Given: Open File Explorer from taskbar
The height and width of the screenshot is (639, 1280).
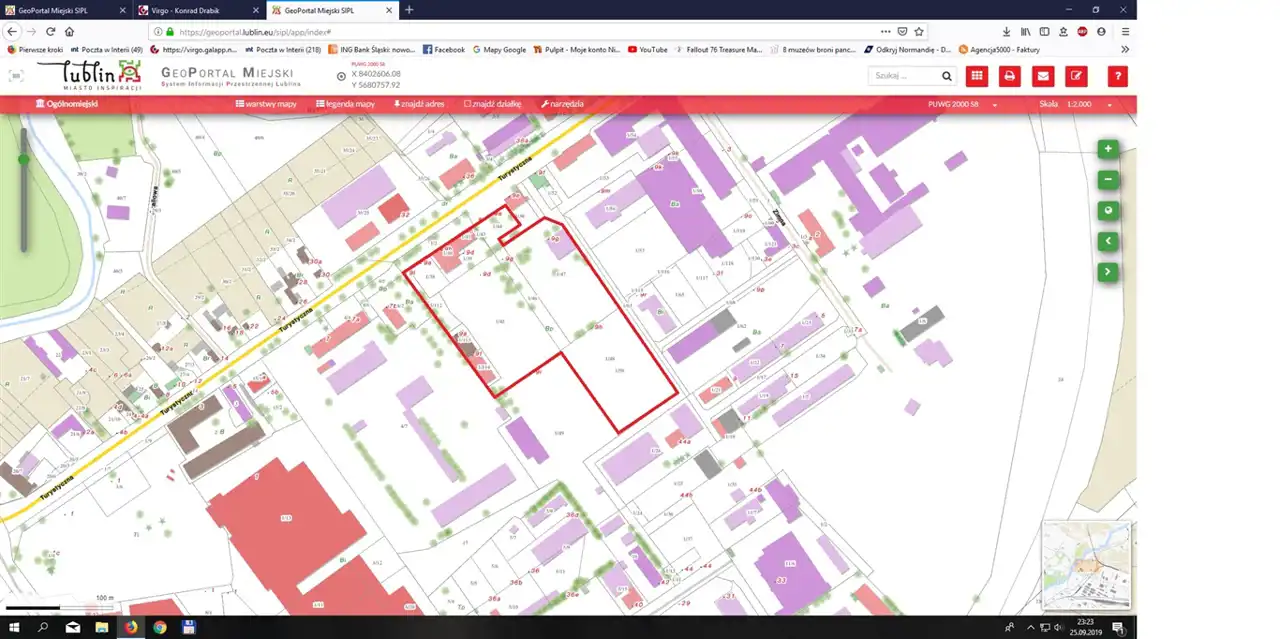Looking at the screenshot, I should pos(101,627).
